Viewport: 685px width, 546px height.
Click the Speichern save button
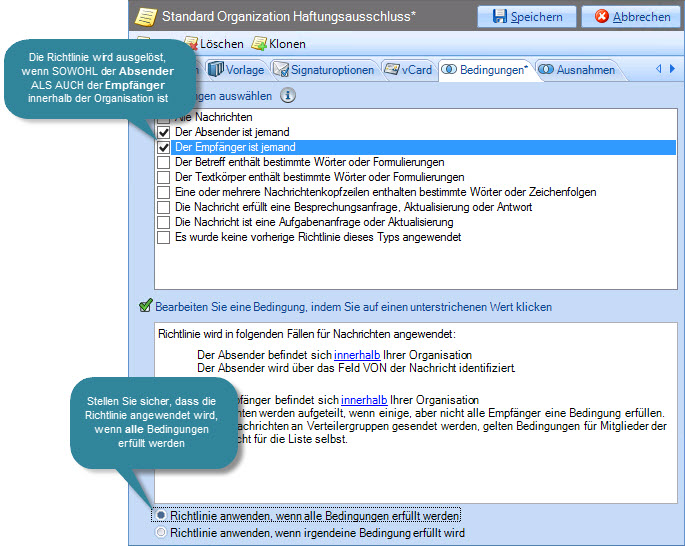527,17
